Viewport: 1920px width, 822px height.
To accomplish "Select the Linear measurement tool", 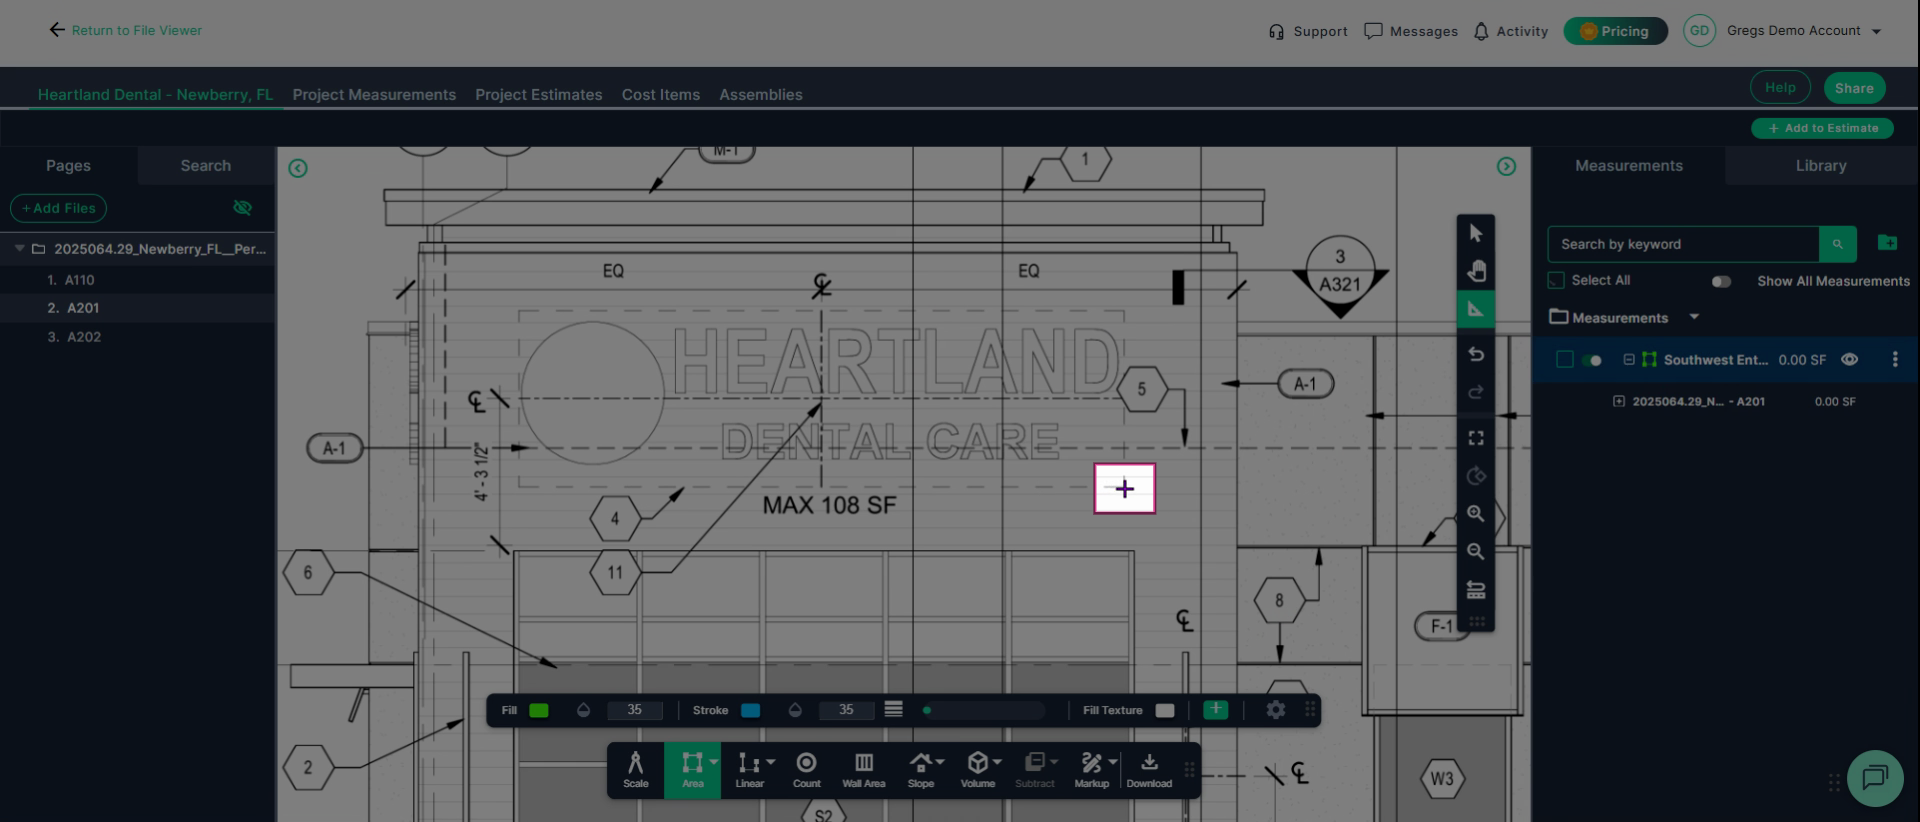I will click(x=749, y=770).
